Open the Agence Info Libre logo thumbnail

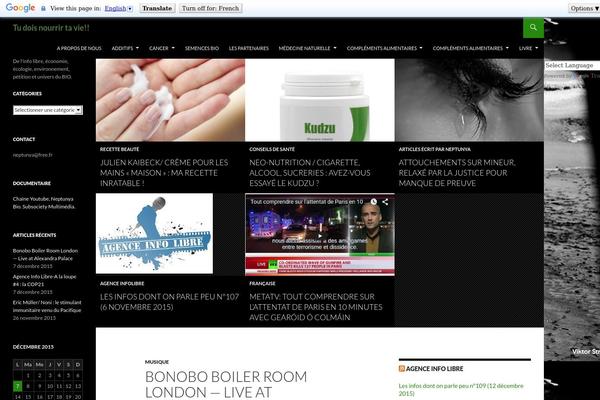coord(154,233)
